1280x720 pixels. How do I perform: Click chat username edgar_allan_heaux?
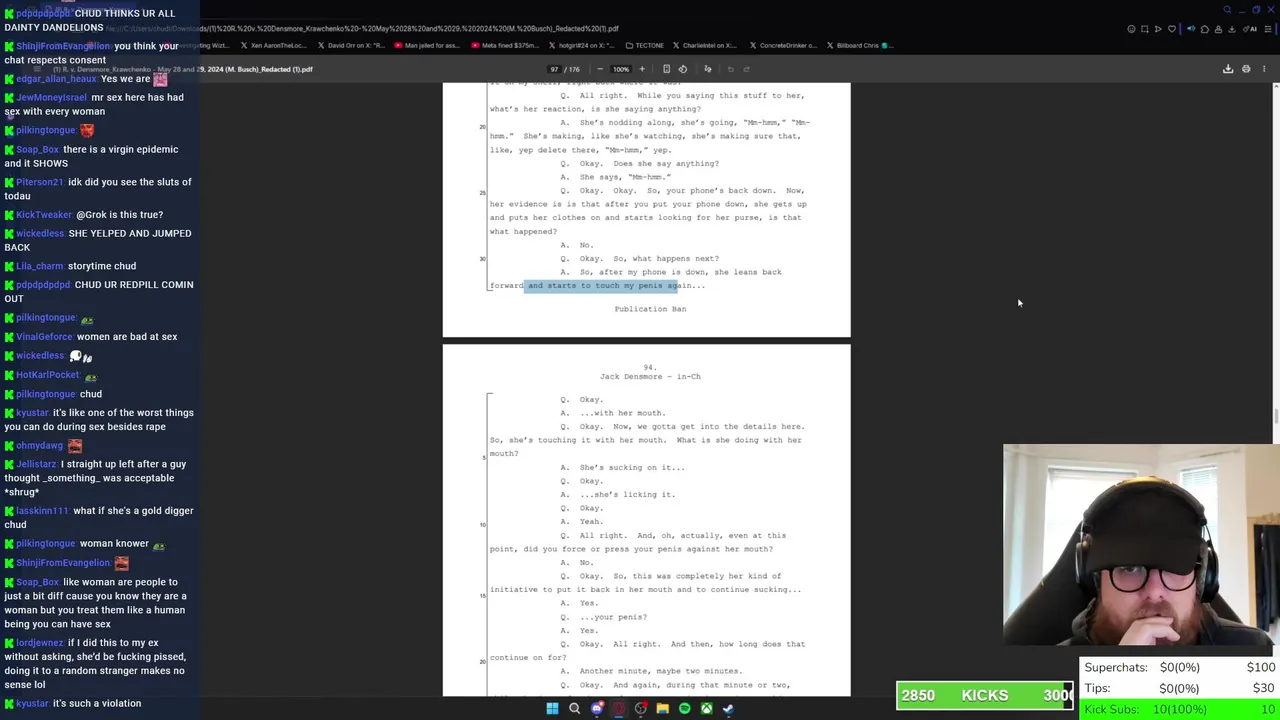pyautogui.click(x=56, y=79)
